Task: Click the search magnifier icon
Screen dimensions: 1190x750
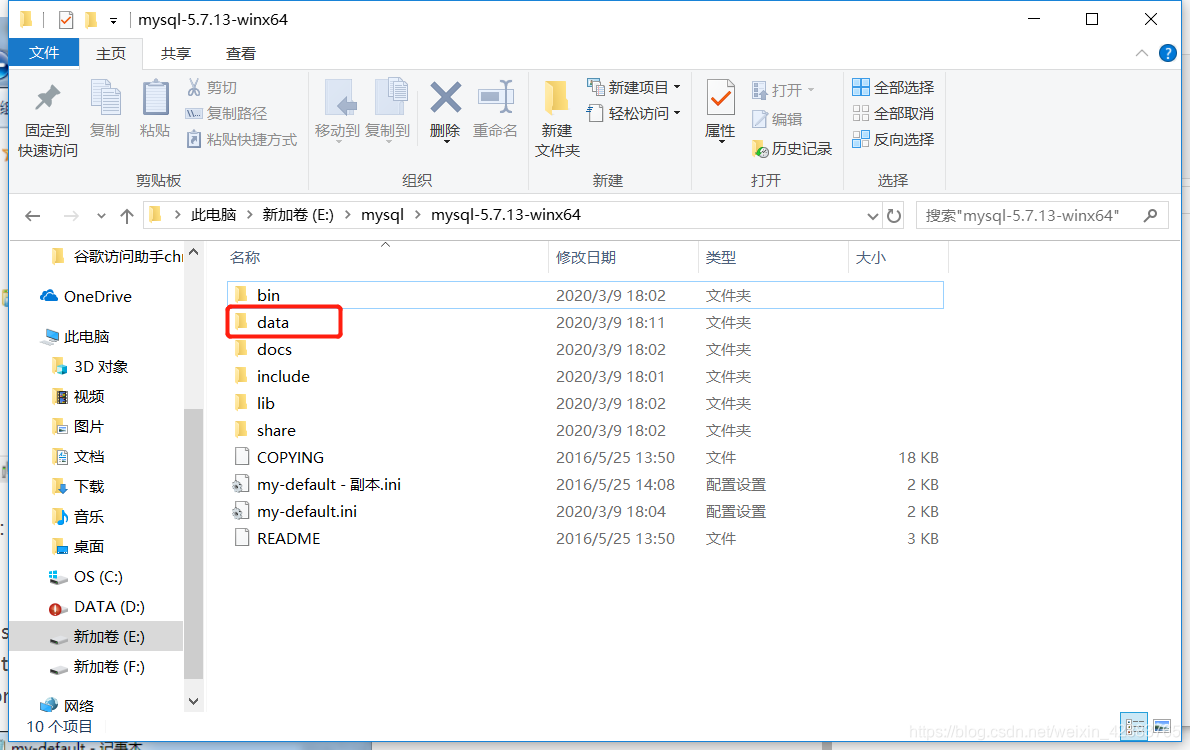Action: (x=1151, y=216)
